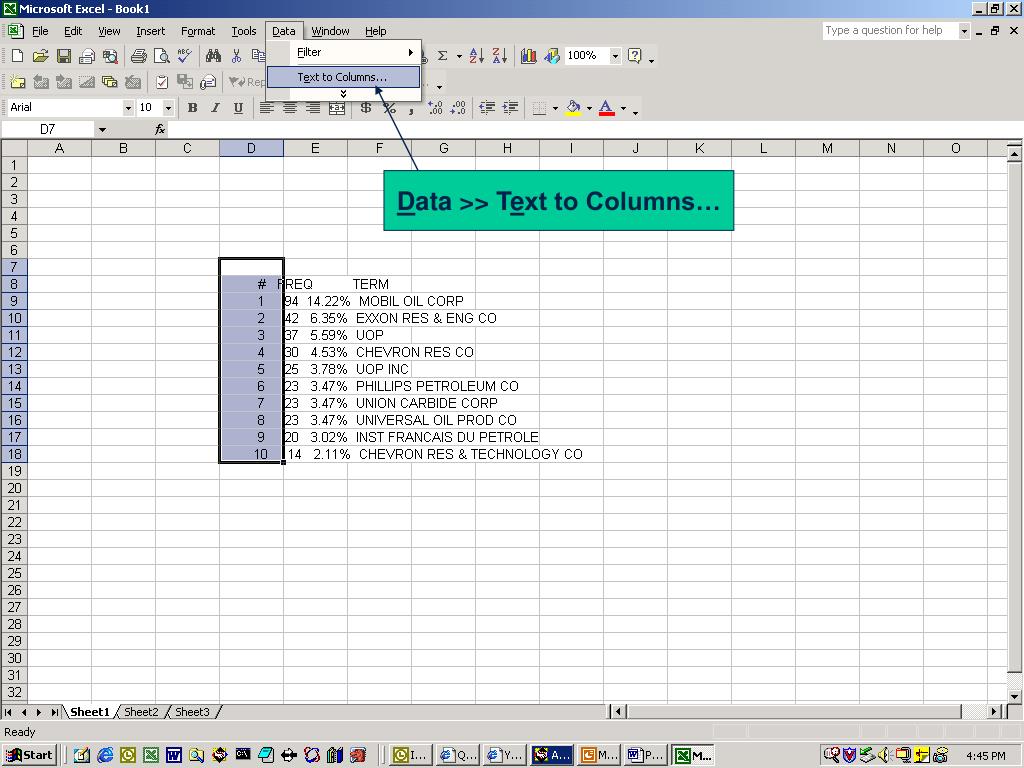Open the font name dropdown
This screenshot has width=1024, height=768.
click(128, 108)
